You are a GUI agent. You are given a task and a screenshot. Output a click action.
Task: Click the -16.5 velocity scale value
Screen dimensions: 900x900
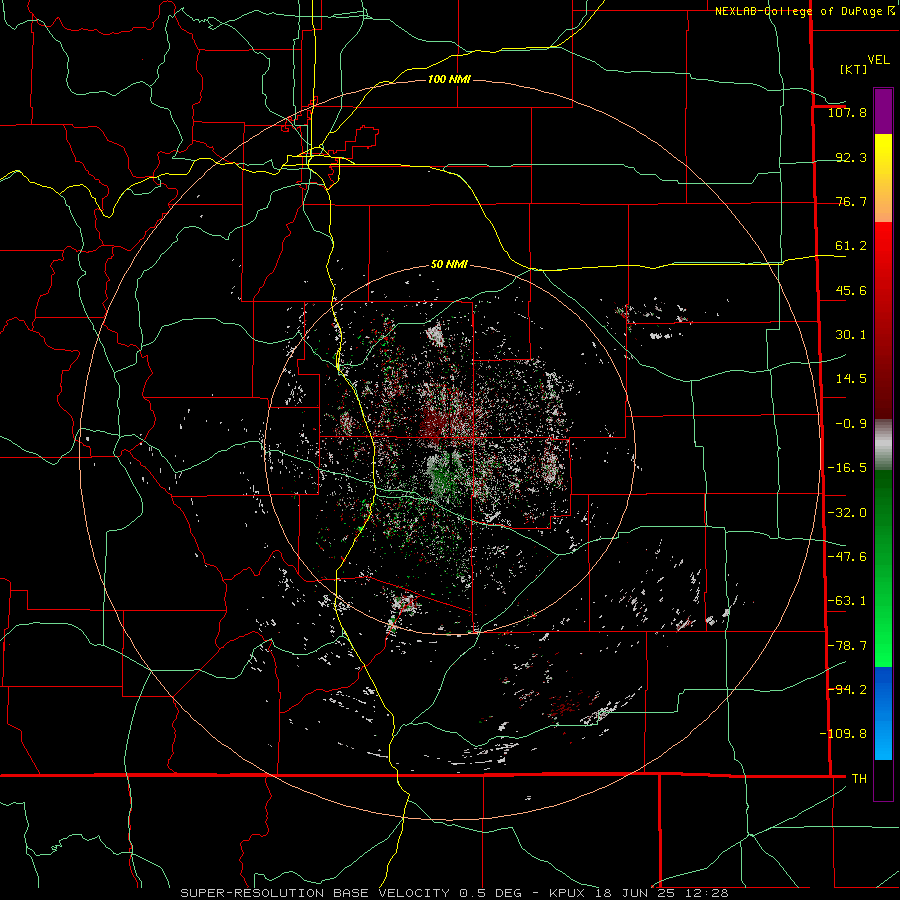tap(847, 468)
